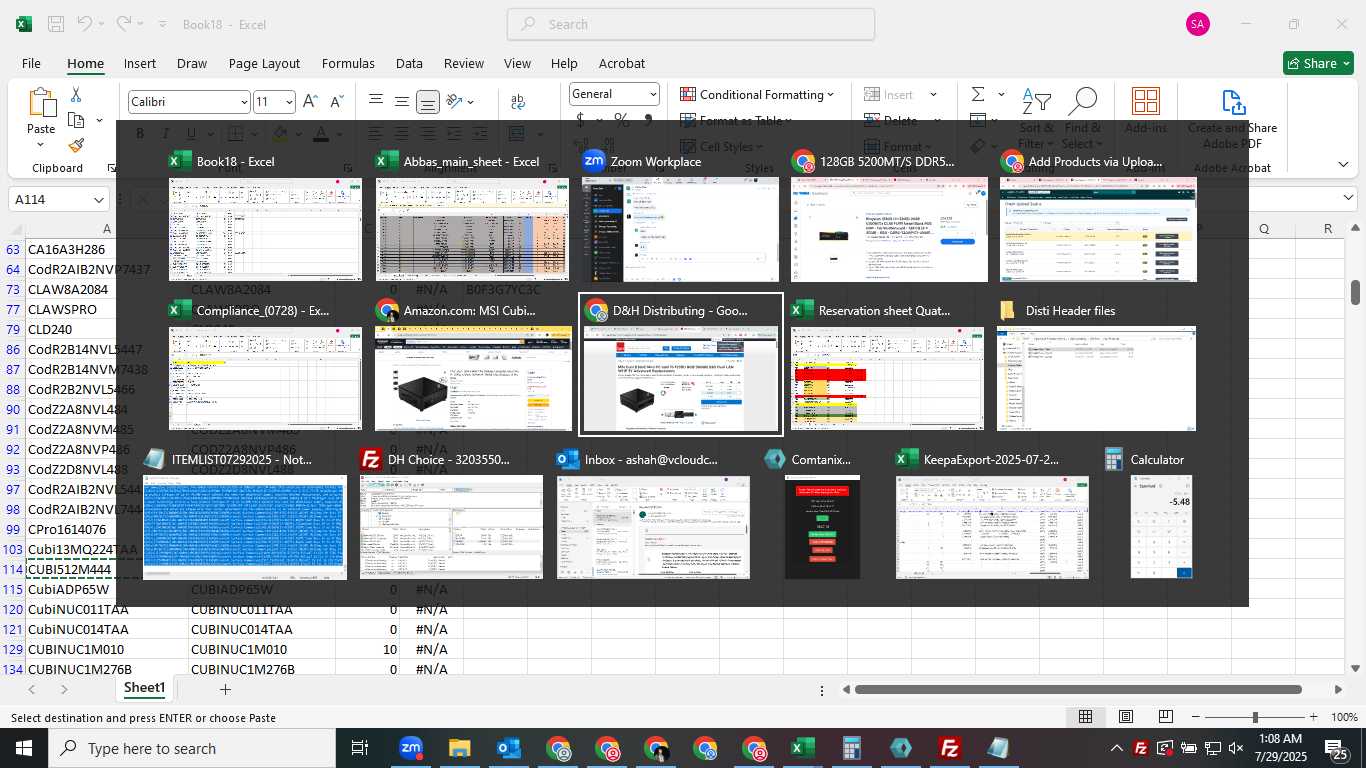The width and height of the screenshot is (1366, 768).
Task: Click Create and Share Adobe PDF icon
Action: [x=1233, y=102]
